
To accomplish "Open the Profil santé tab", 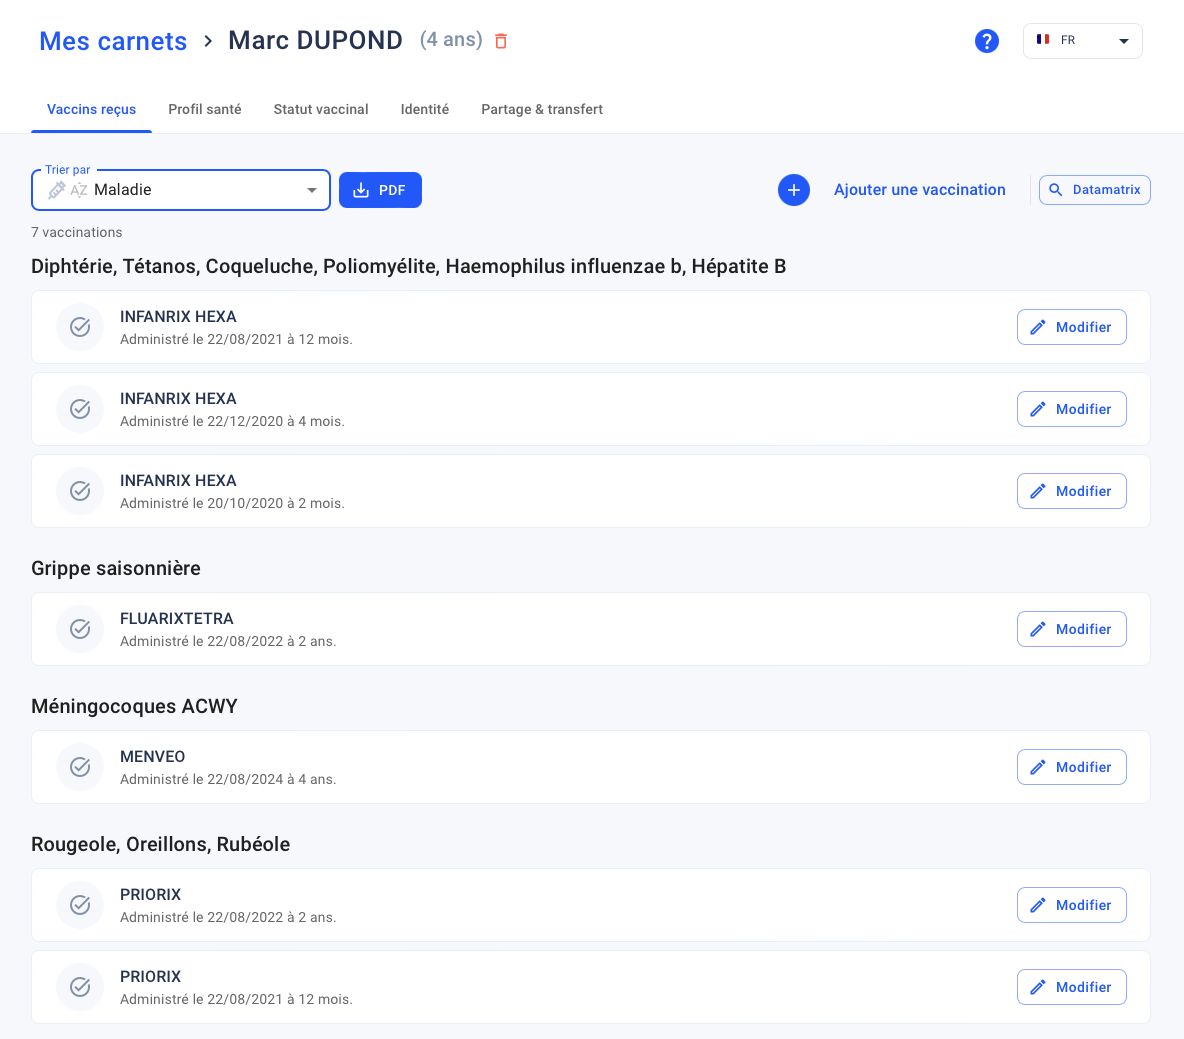I will (205, 109).
